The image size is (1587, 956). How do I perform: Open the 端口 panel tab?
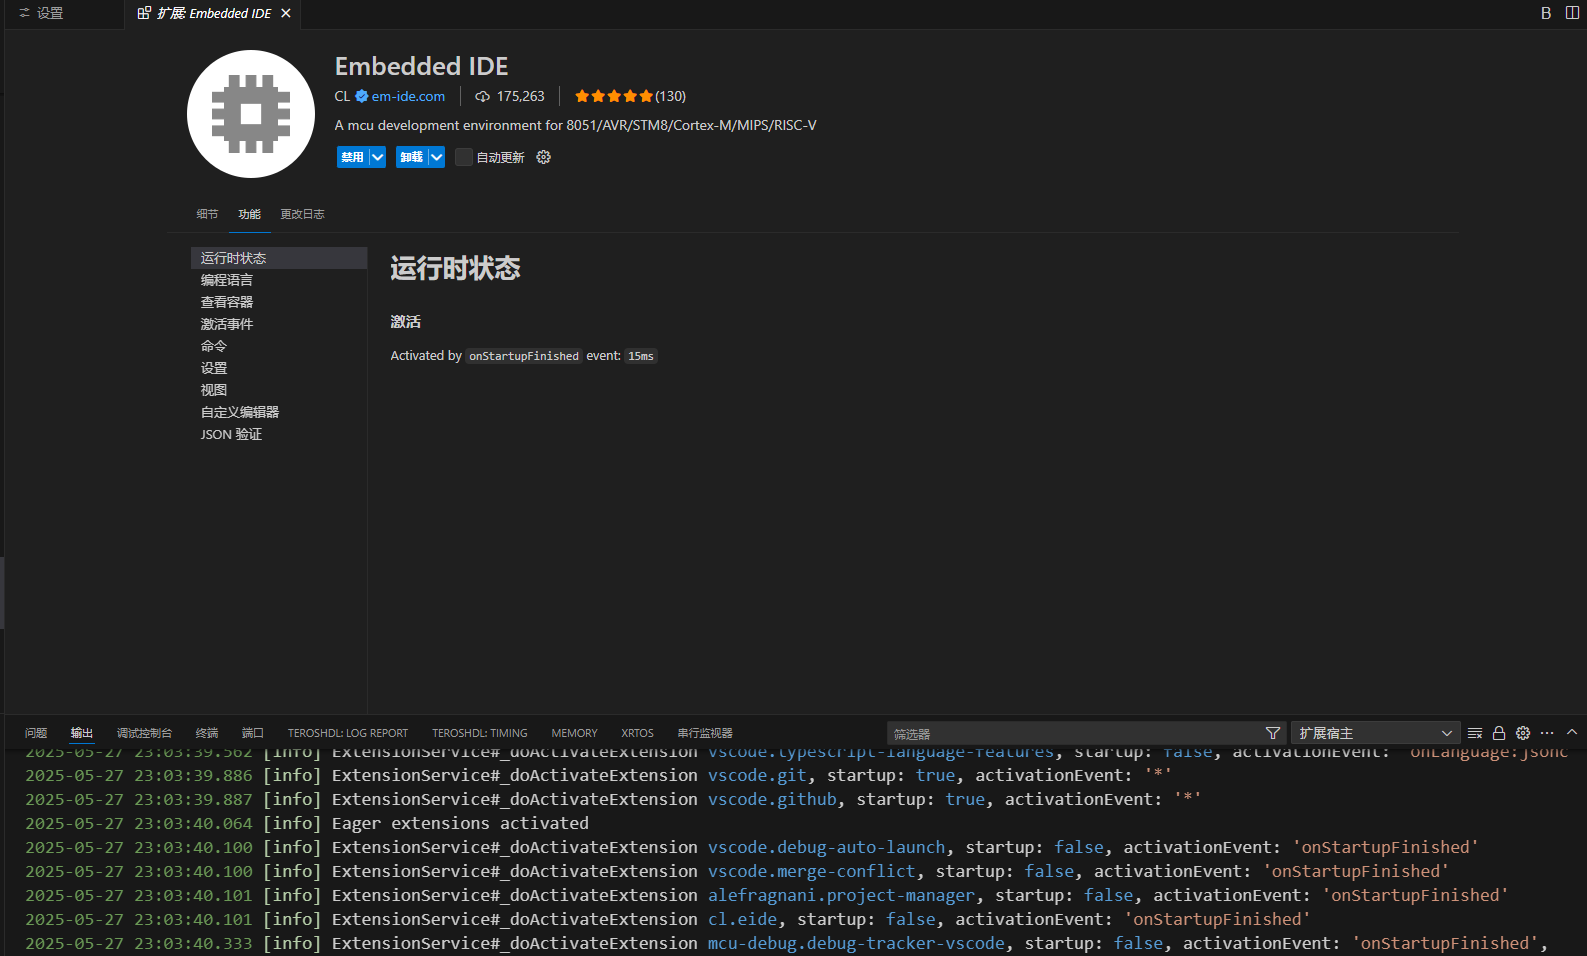(x=253, y=733)
